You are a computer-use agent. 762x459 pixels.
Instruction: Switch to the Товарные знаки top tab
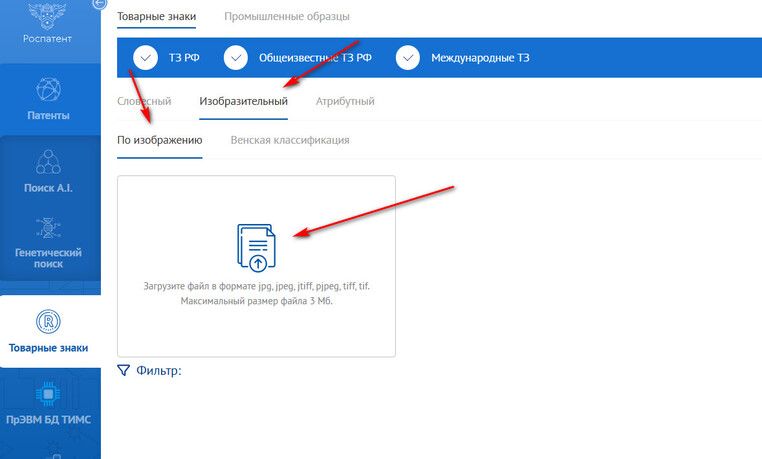pos(156,16)
